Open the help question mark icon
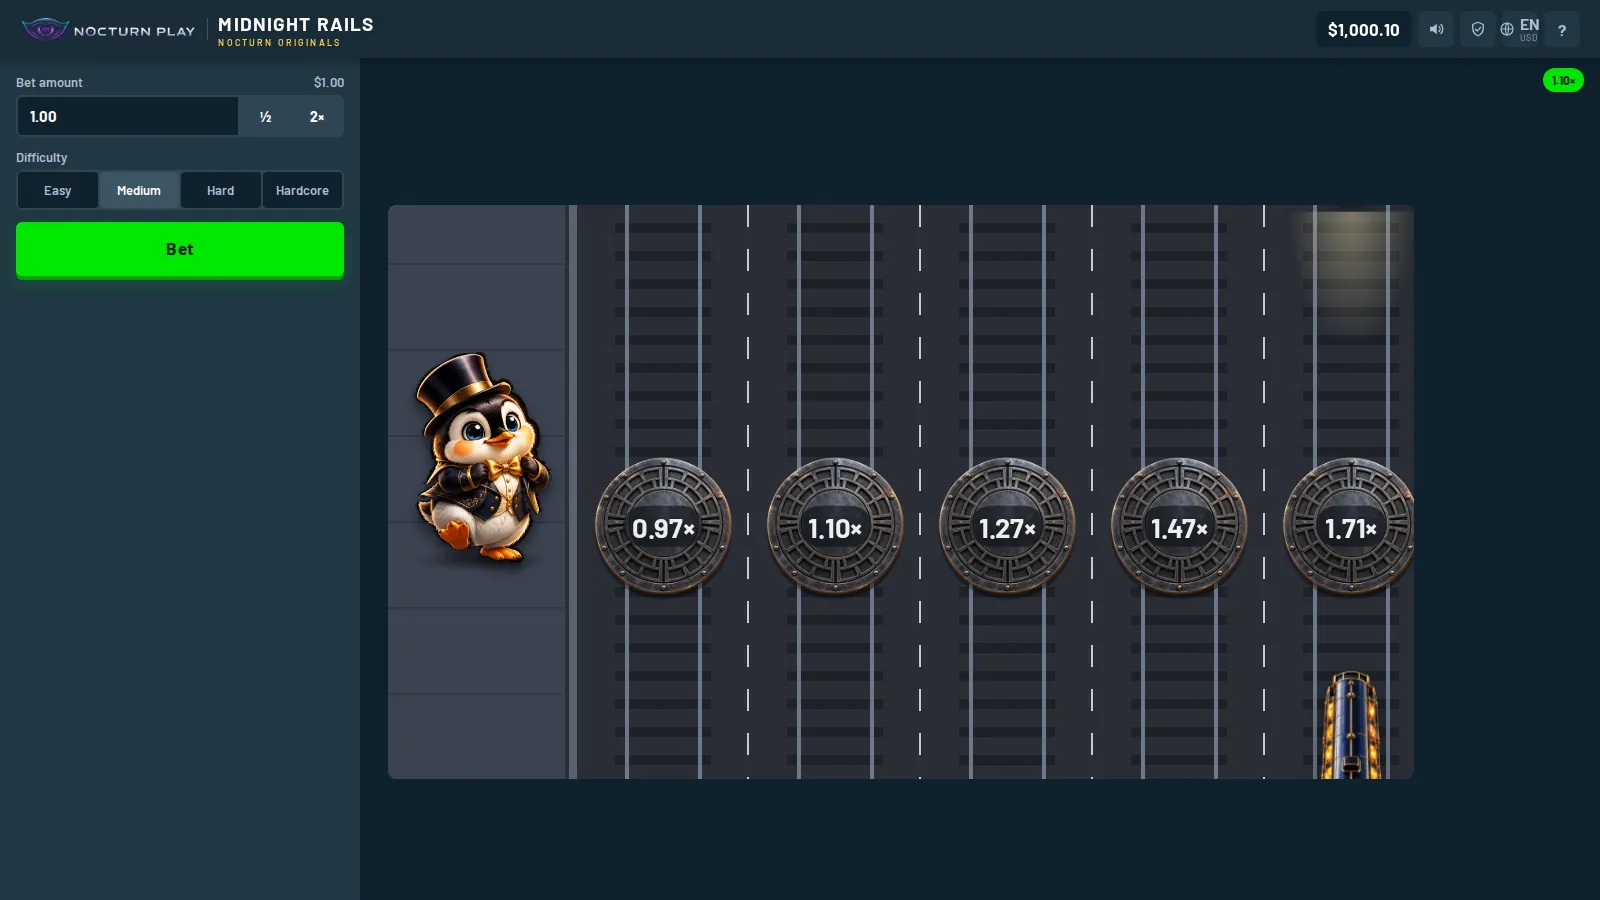 point(1562,29)
